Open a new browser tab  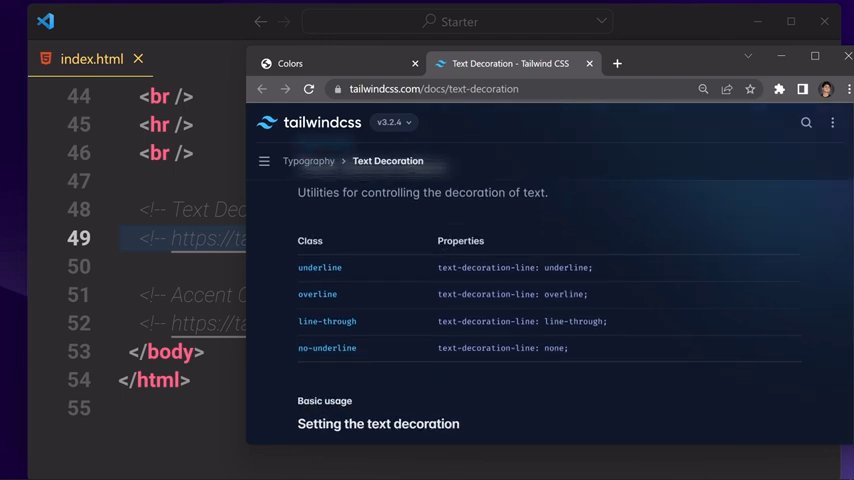click(617, 64)
